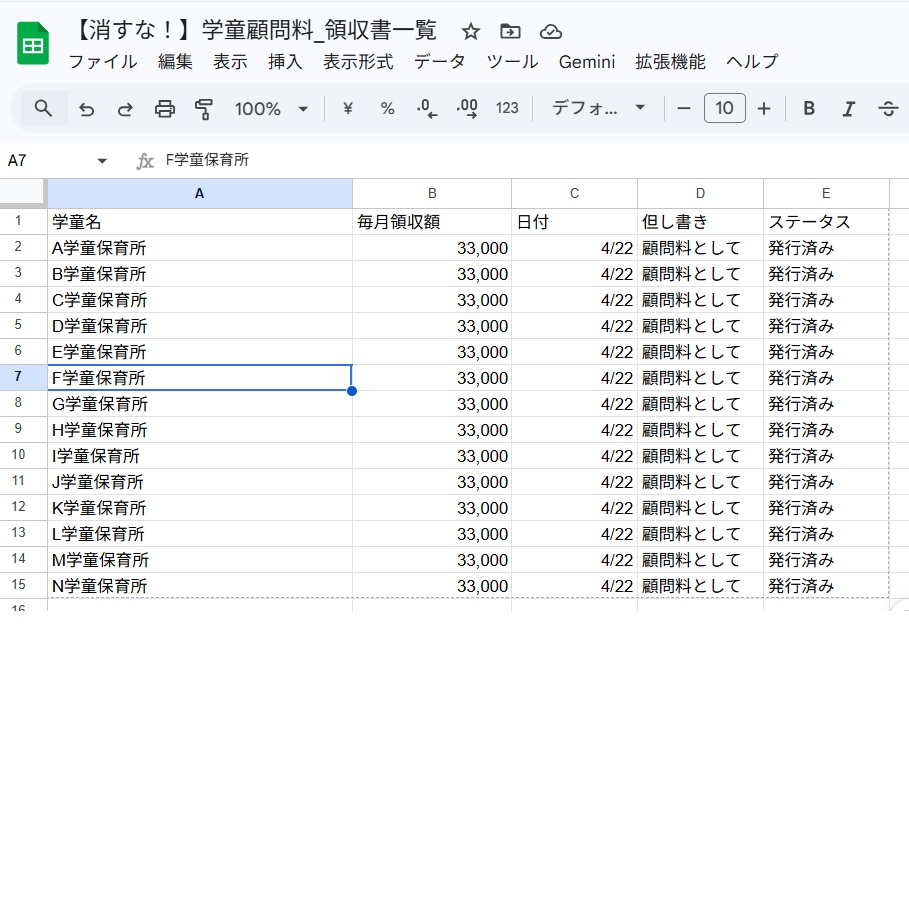Print the spreadsheet with printer icon

click(x=165, y=109)
